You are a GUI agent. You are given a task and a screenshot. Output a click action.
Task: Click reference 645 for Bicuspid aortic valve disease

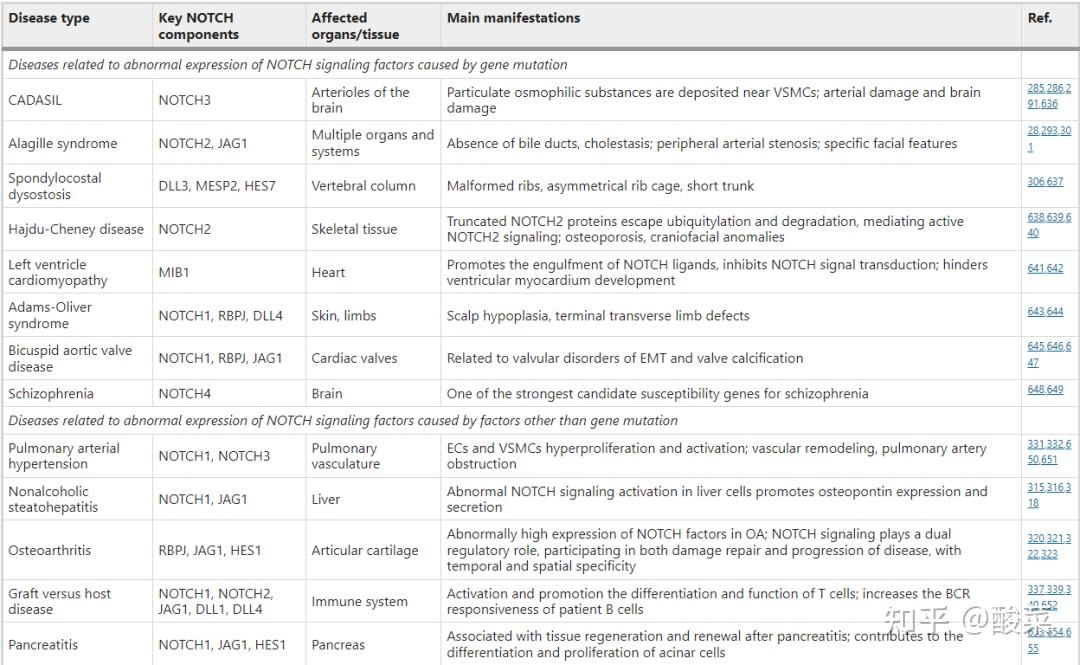(1036, 346)
